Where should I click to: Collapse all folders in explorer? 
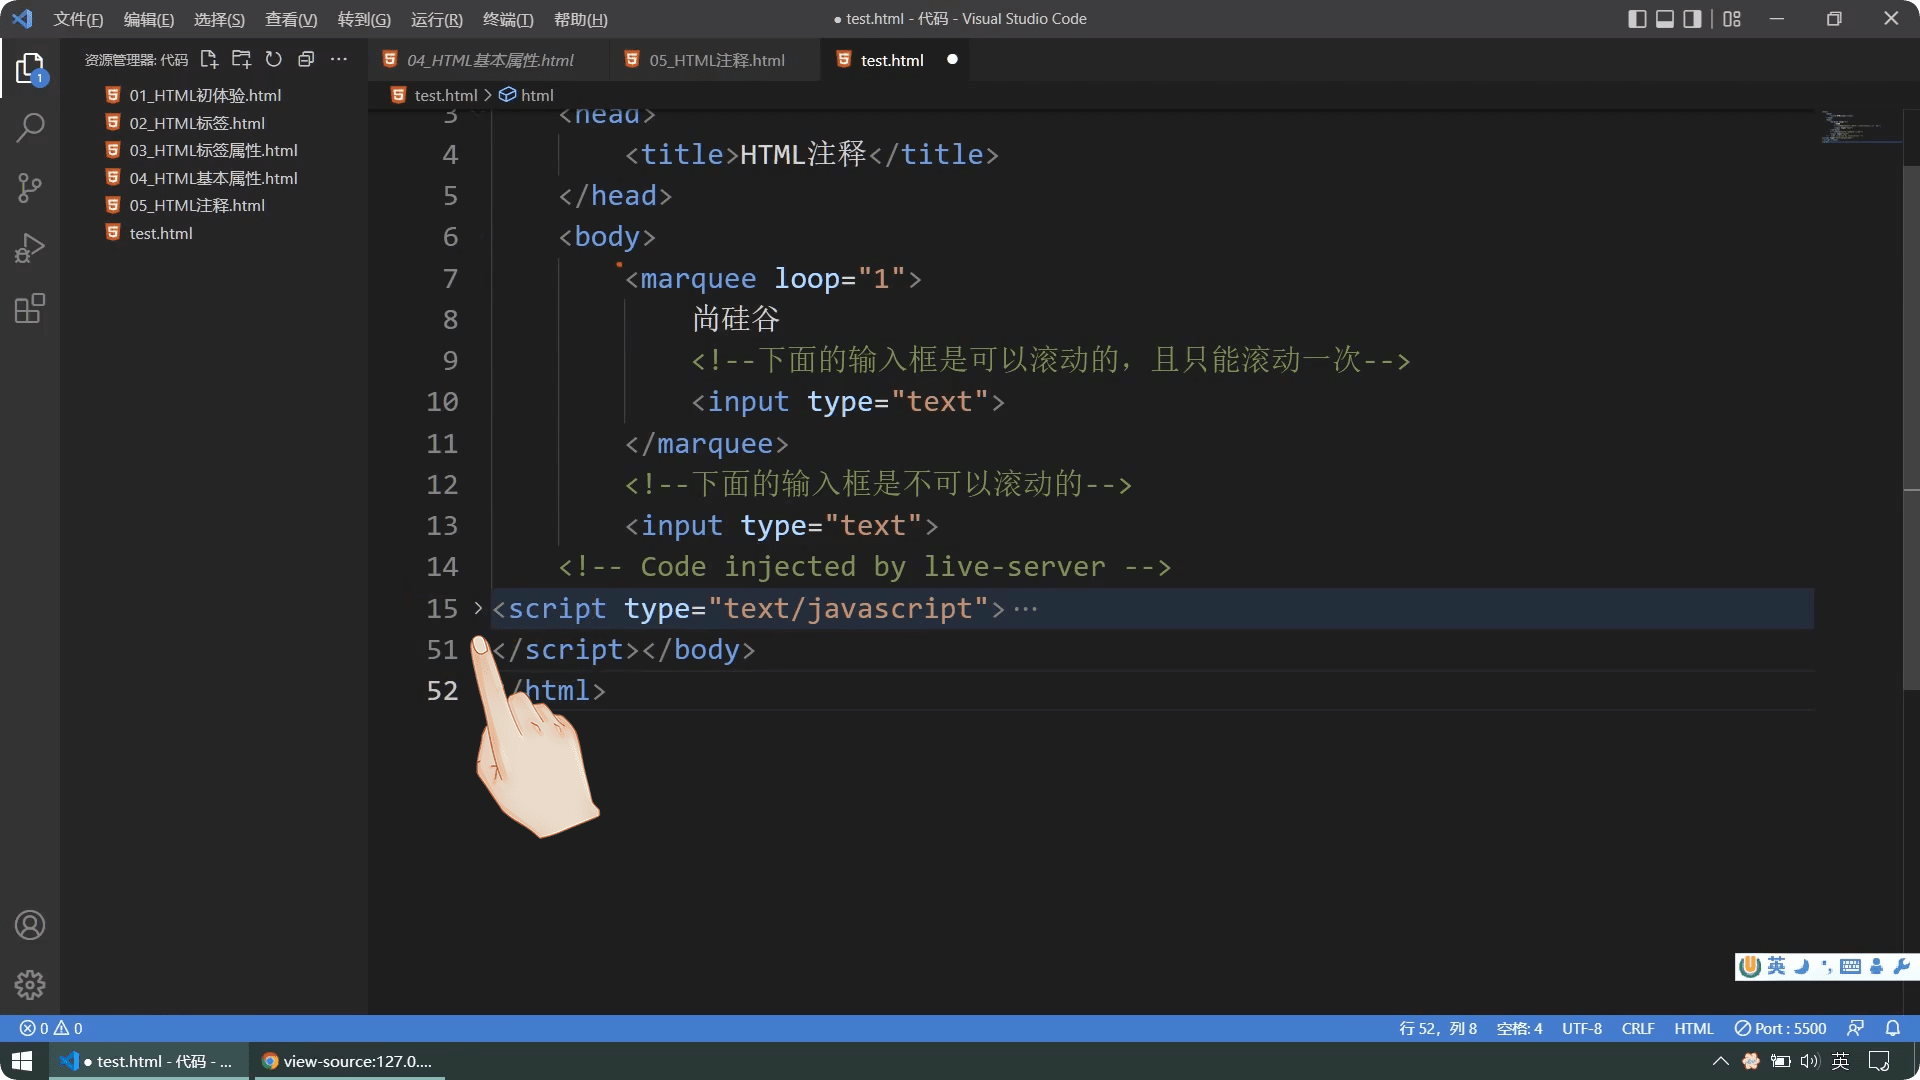[306, 60]
